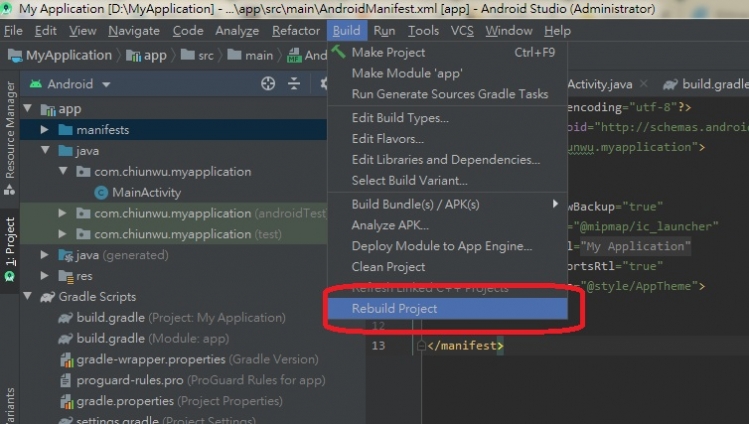Screen dimensions: 749x424
Task: Click line number 13 in editor gutter
Action: [x=378, y=345]
